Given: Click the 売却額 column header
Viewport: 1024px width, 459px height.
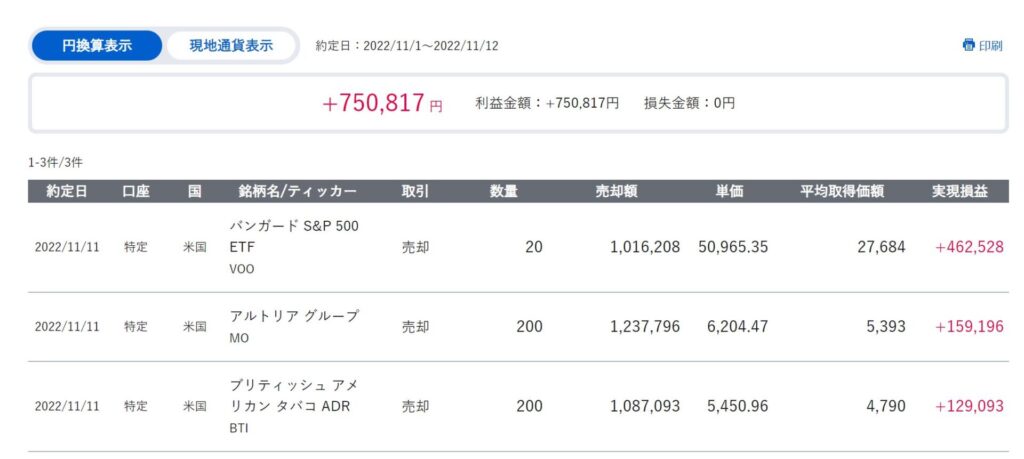Looking at the screenshot, I should coord(616,191).
